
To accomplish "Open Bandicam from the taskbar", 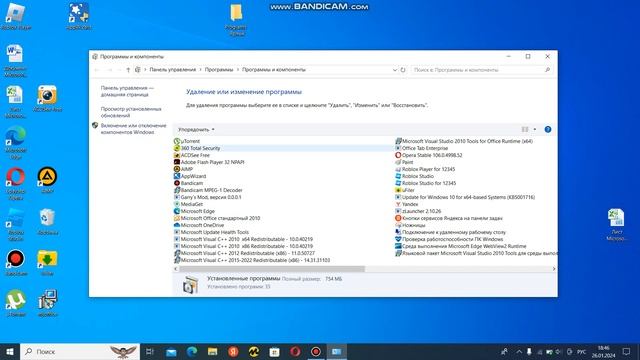I will 316,351.
